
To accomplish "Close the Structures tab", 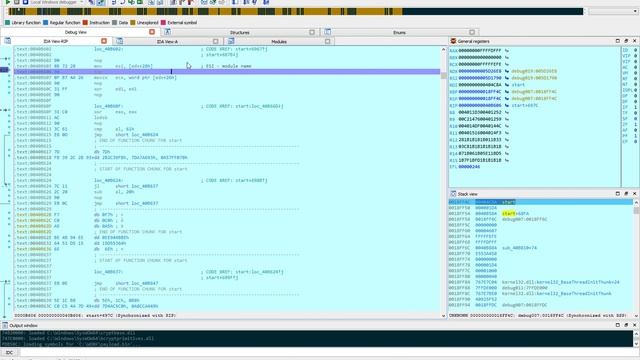I will [x=312, y=32].
